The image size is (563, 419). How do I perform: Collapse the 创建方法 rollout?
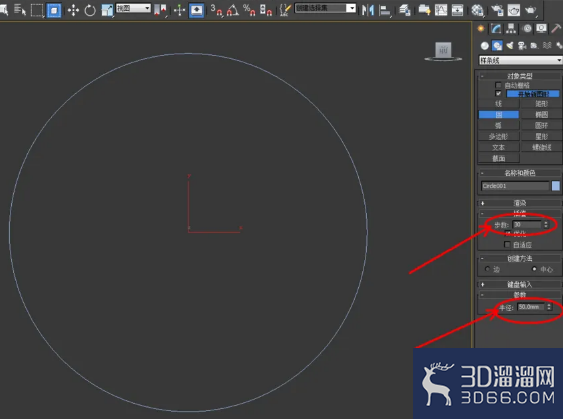519,258
